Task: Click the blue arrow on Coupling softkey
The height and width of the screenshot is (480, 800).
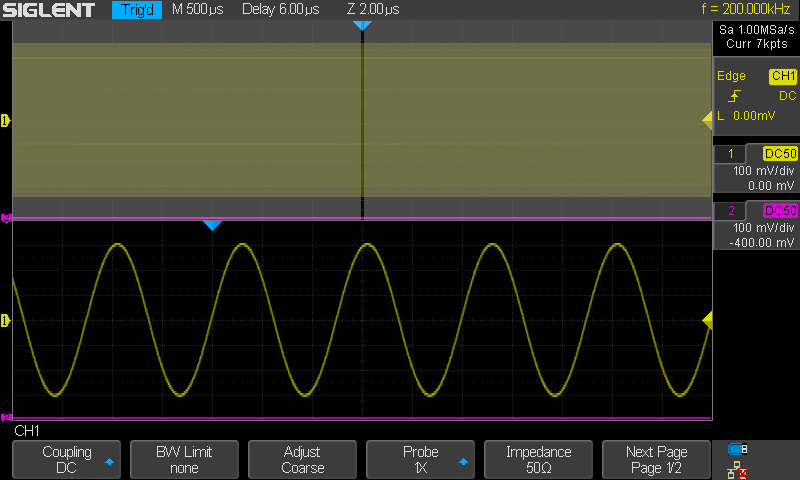Action: 109,462
